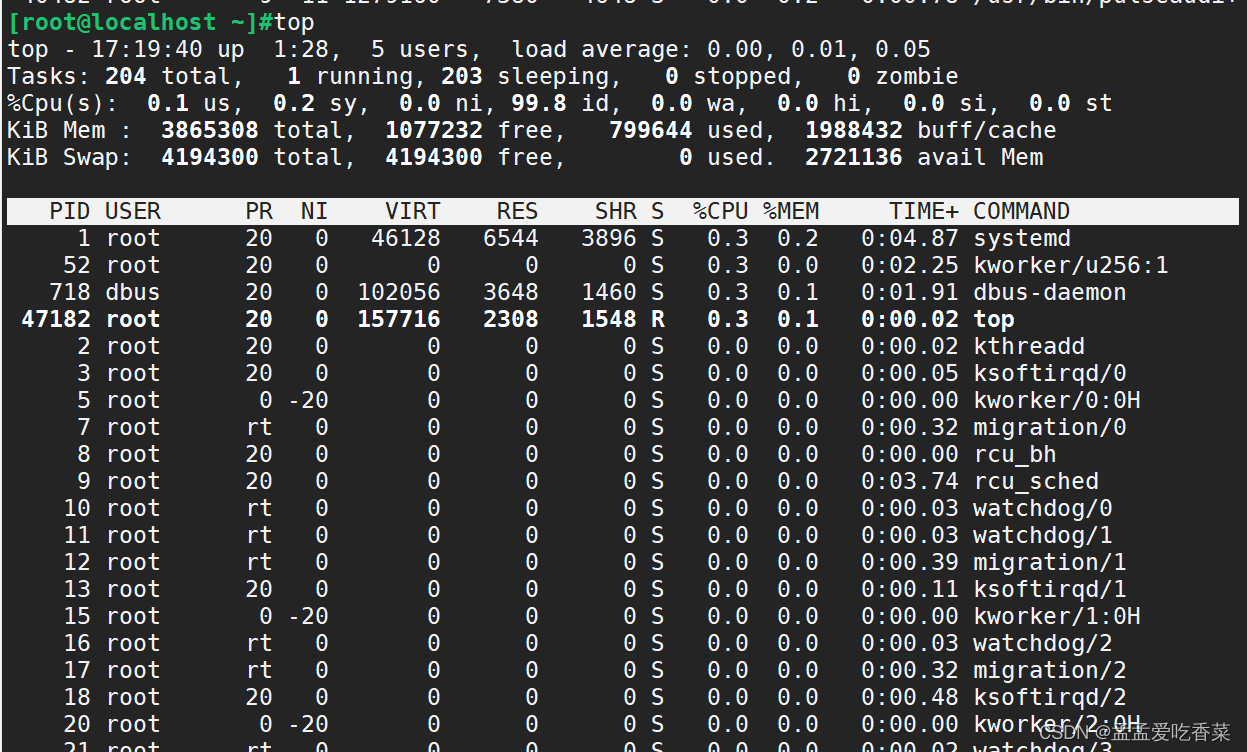Click the USER column header
The width and height of the screenshot is (1247, 752).
click(133, 211)
